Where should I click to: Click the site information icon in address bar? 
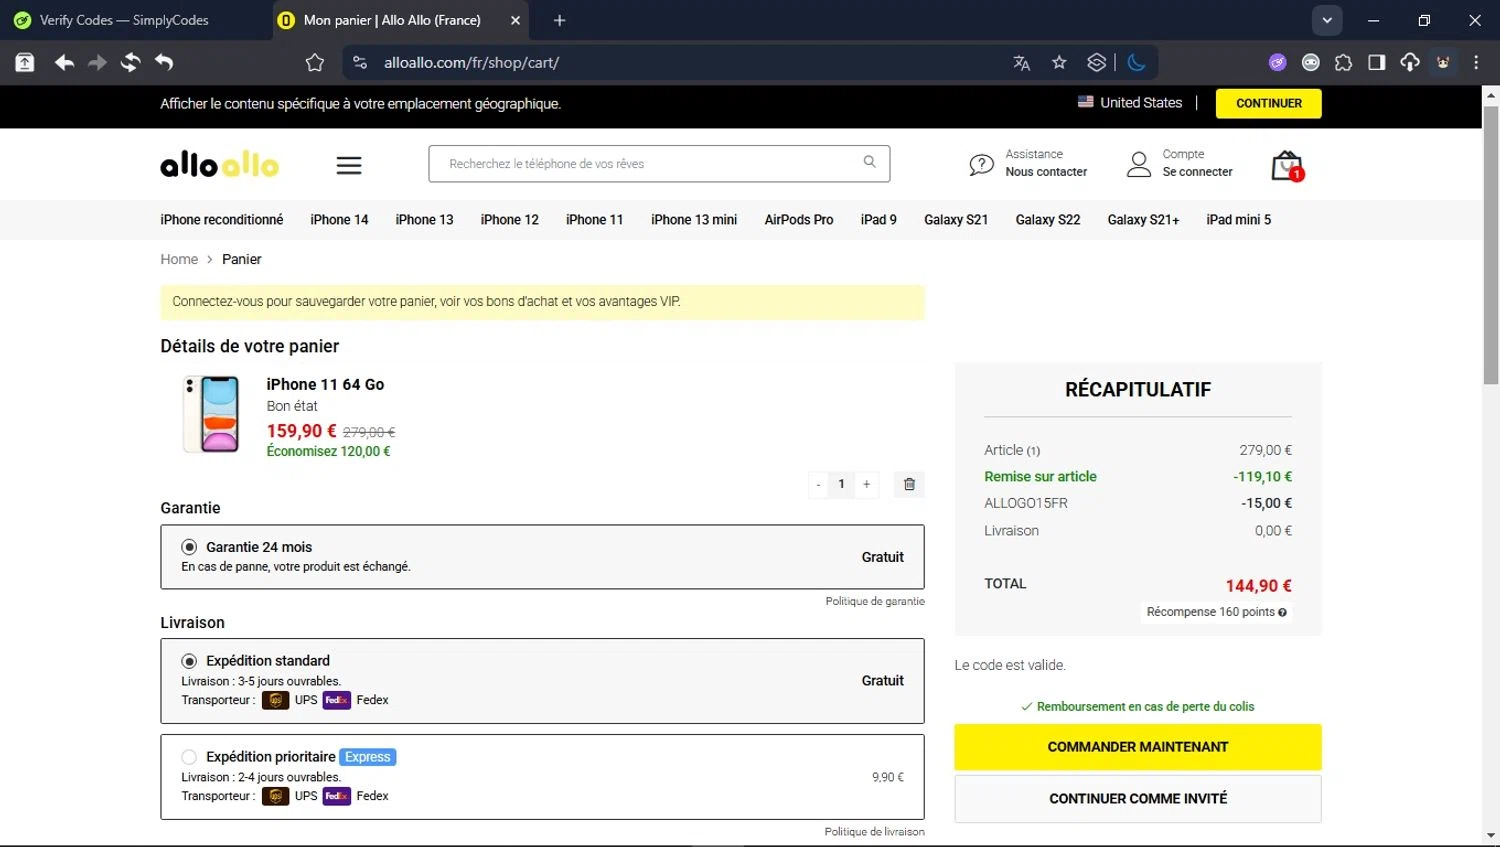point(360,63)
